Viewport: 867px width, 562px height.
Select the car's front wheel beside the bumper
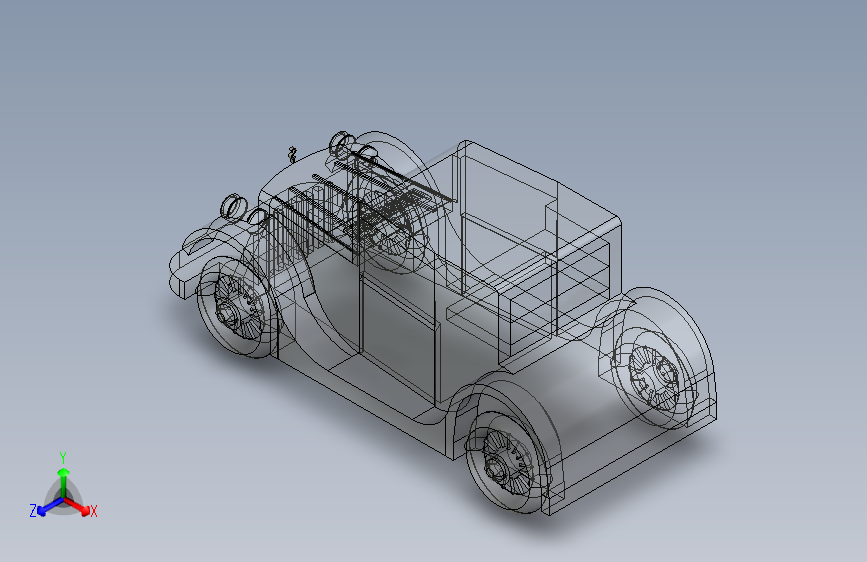[x=237, y=307]
